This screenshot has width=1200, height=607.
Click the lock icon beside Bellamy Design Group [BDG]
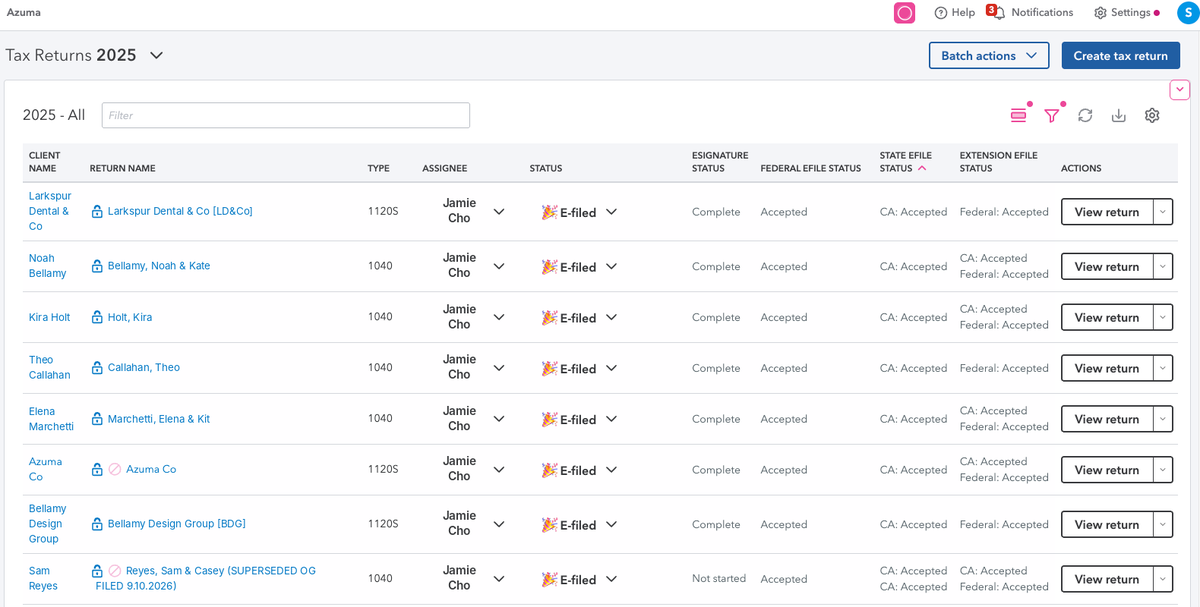[x=97, y=524]
